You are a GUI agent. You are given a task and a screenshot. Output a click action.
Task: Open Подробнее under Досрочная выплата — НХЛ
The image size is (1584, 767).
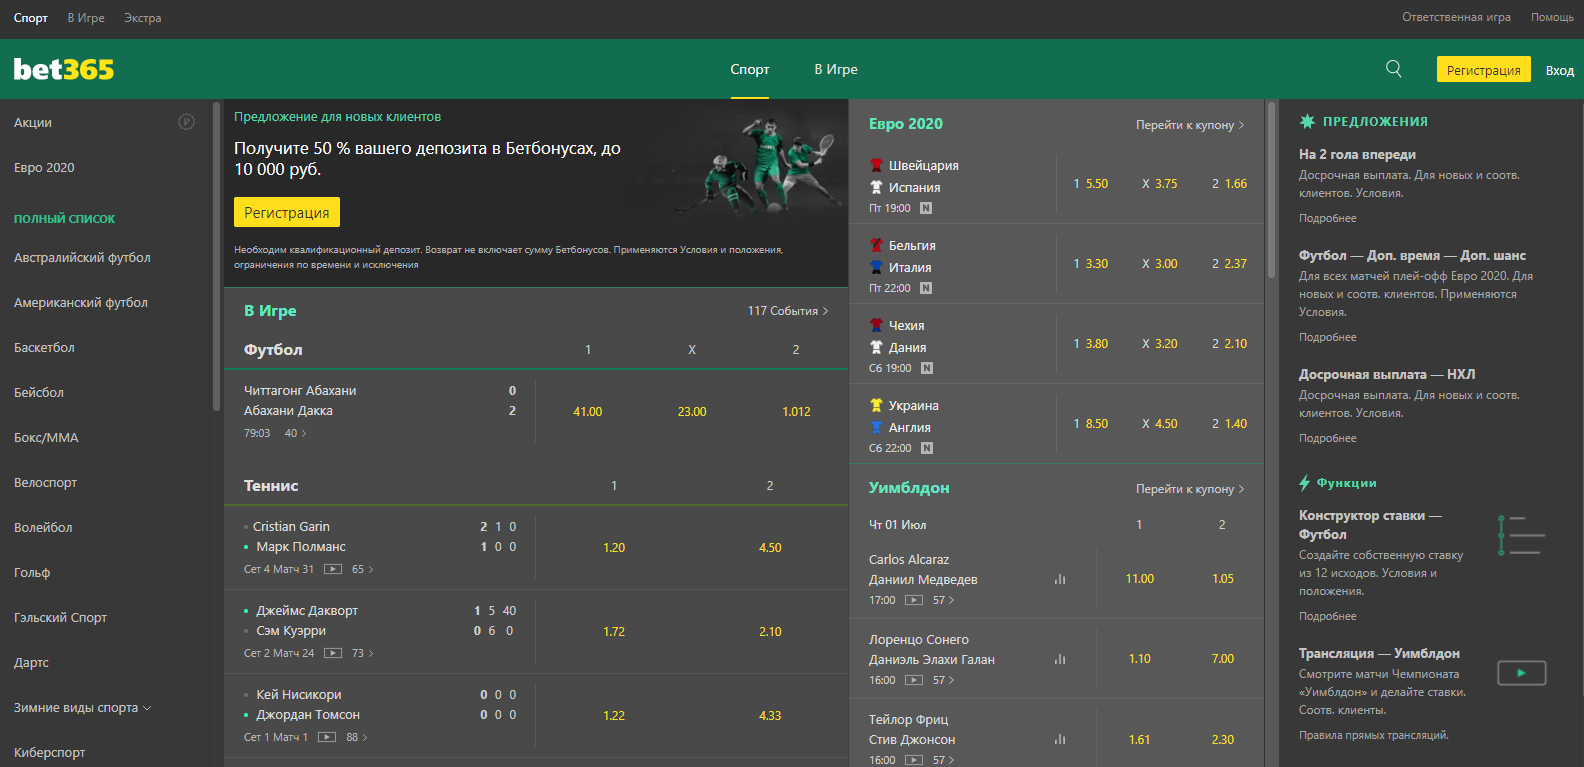pos(1328,438)
